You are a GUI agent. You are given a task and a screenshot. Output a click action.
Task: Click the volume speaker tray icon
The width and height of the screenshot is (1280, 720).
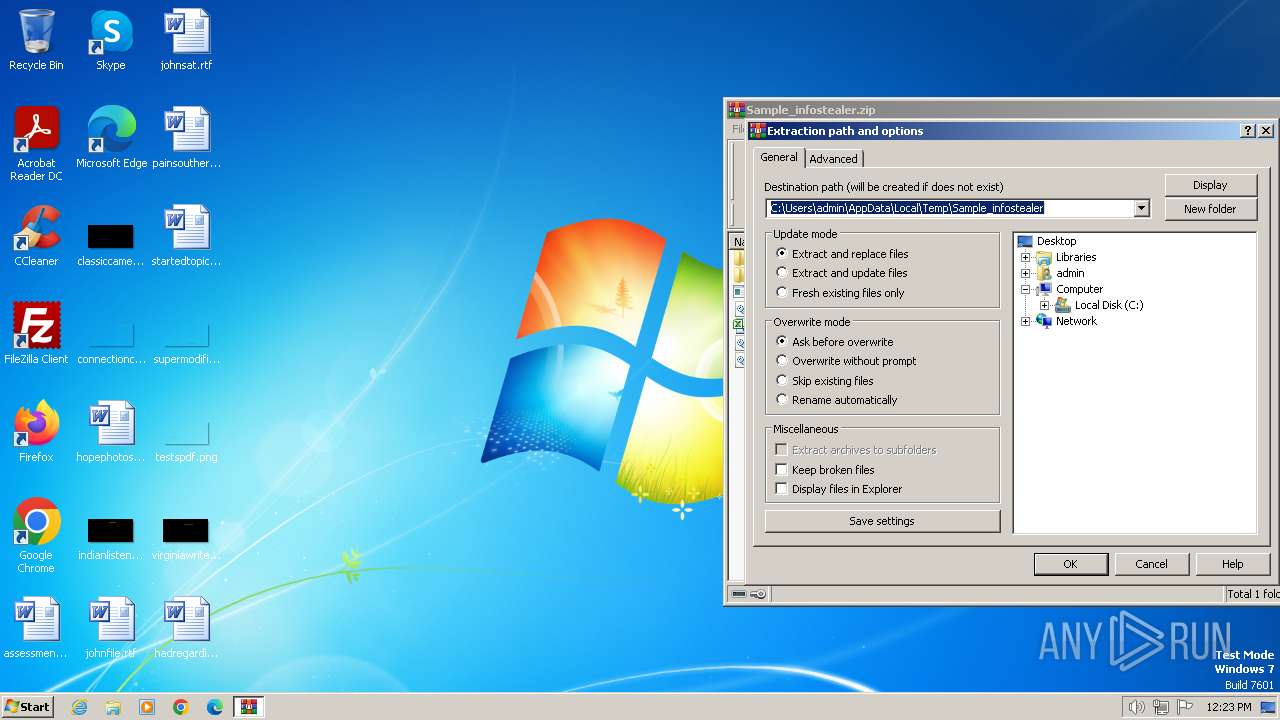(x=1136, y=707)
